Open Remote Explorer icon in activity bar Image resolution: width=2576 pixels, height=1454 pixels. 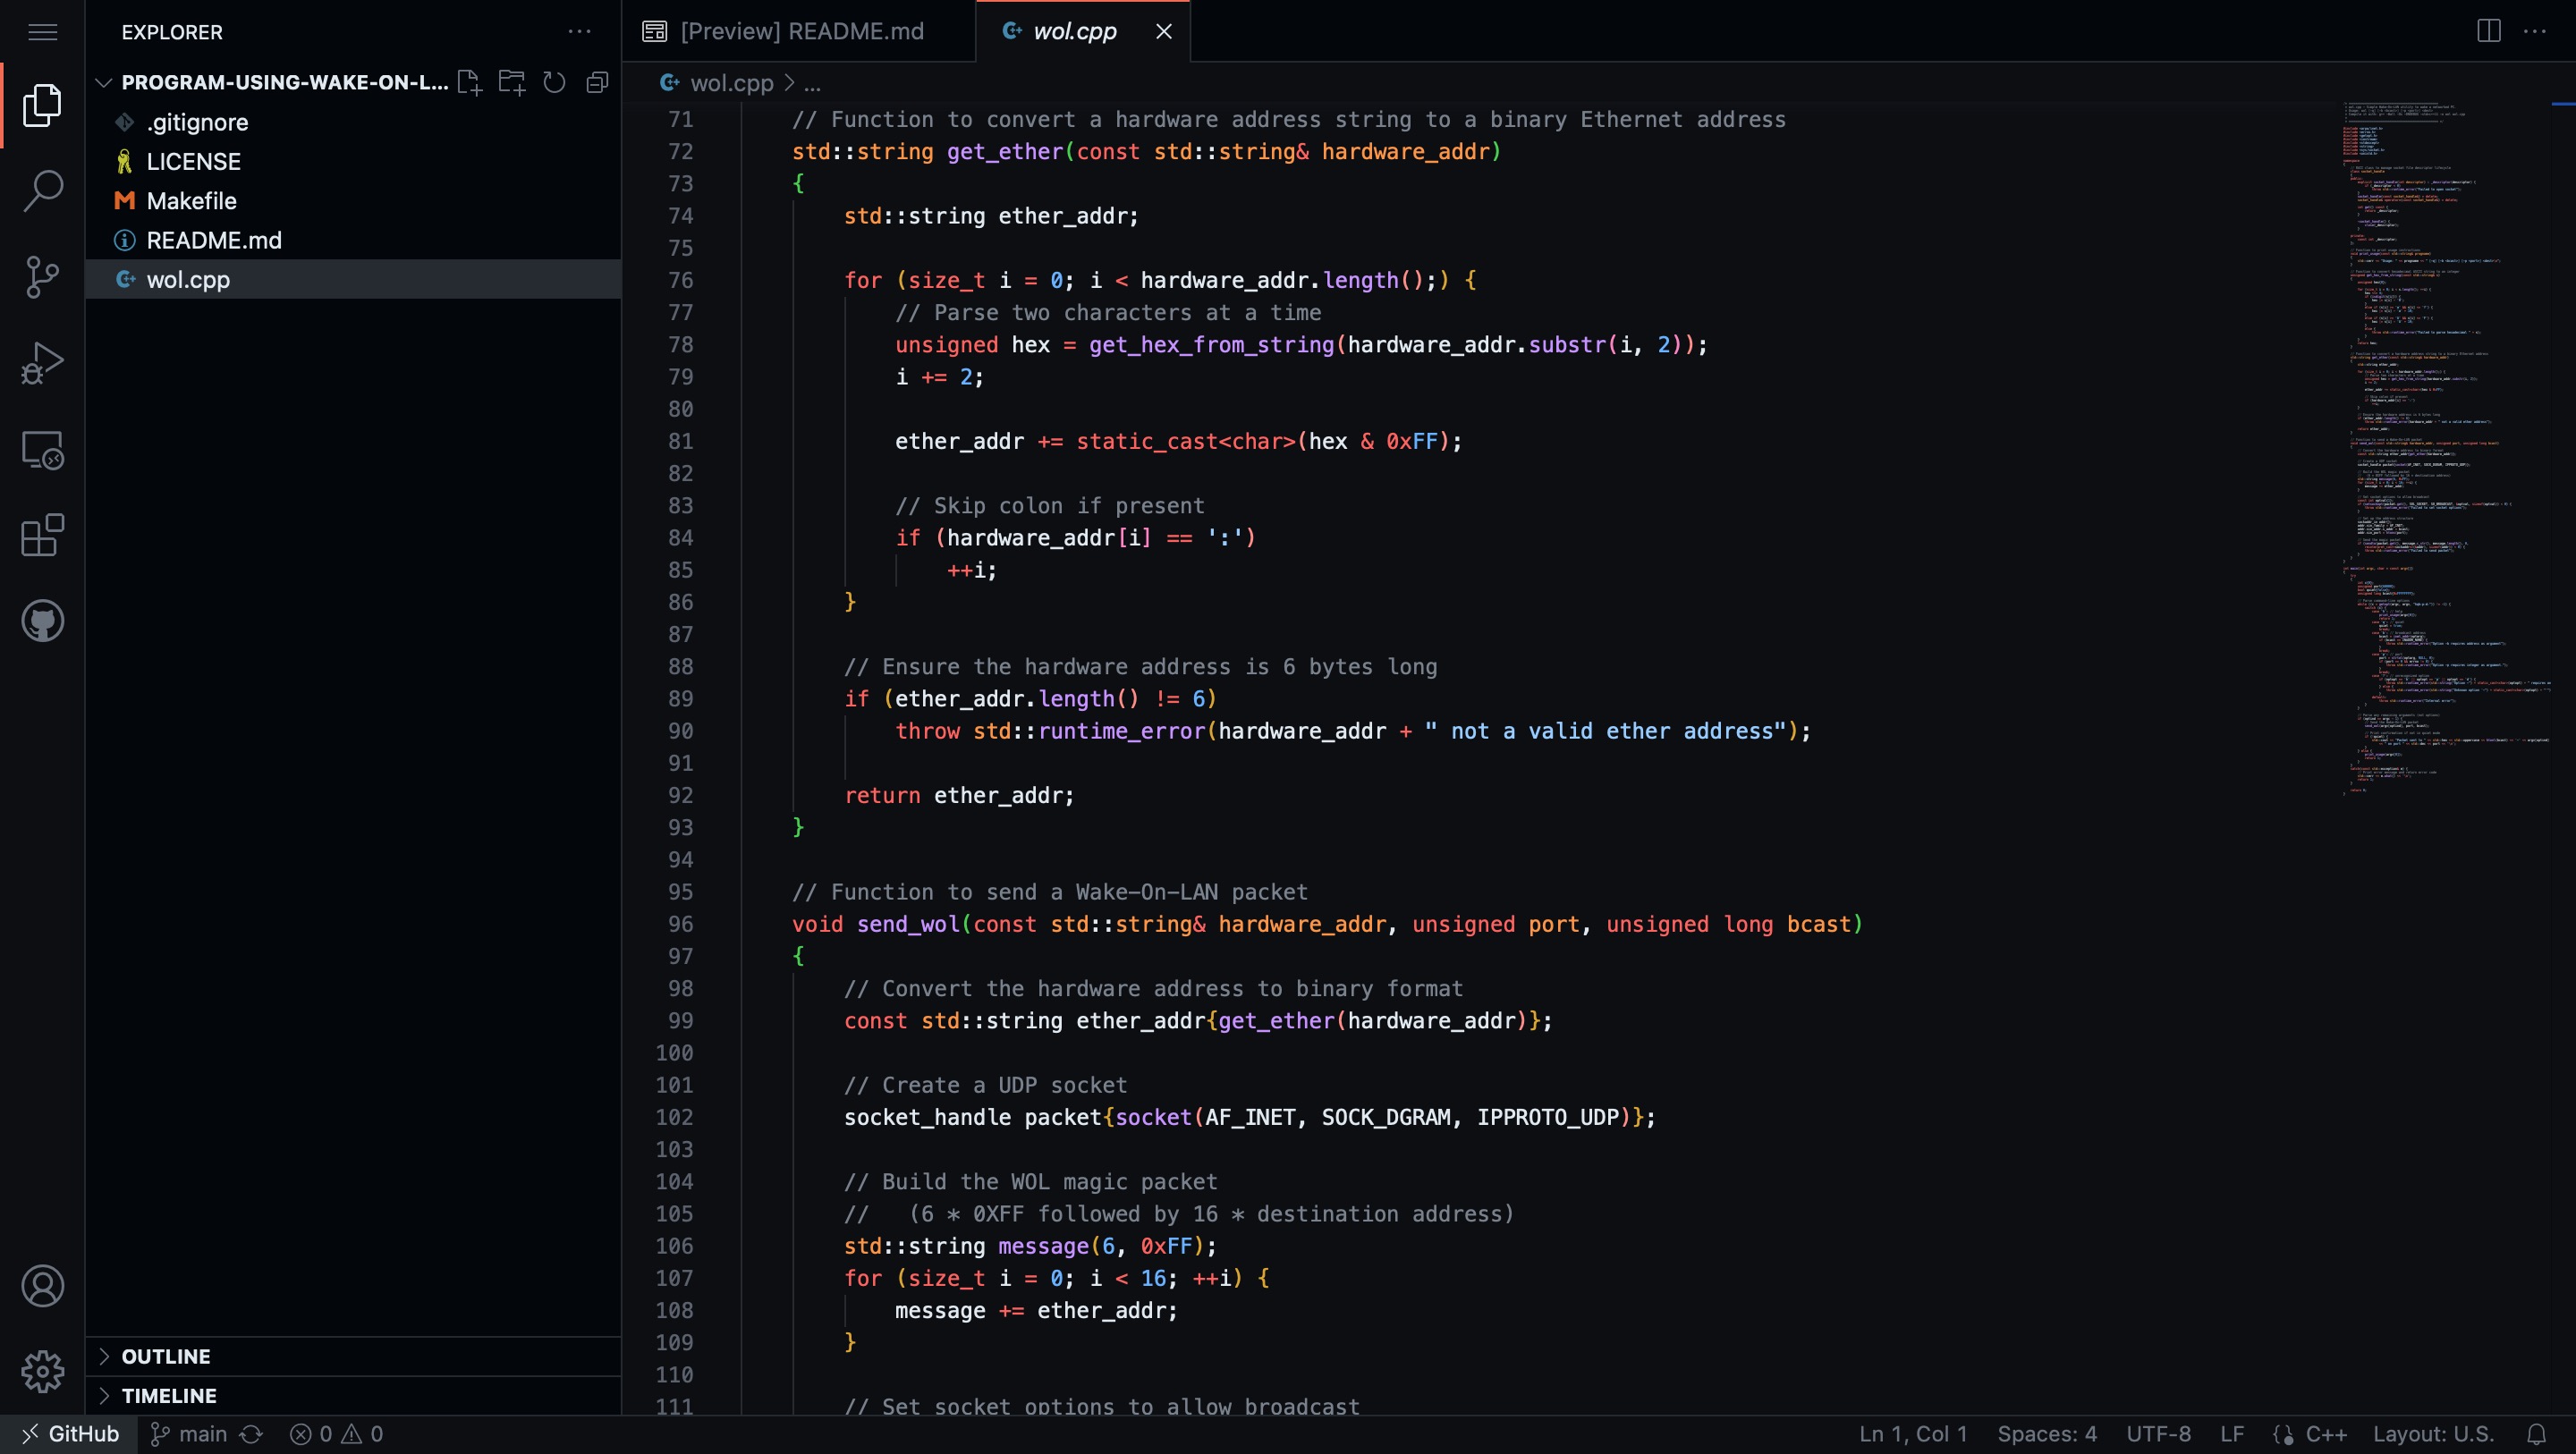[42, 450]
